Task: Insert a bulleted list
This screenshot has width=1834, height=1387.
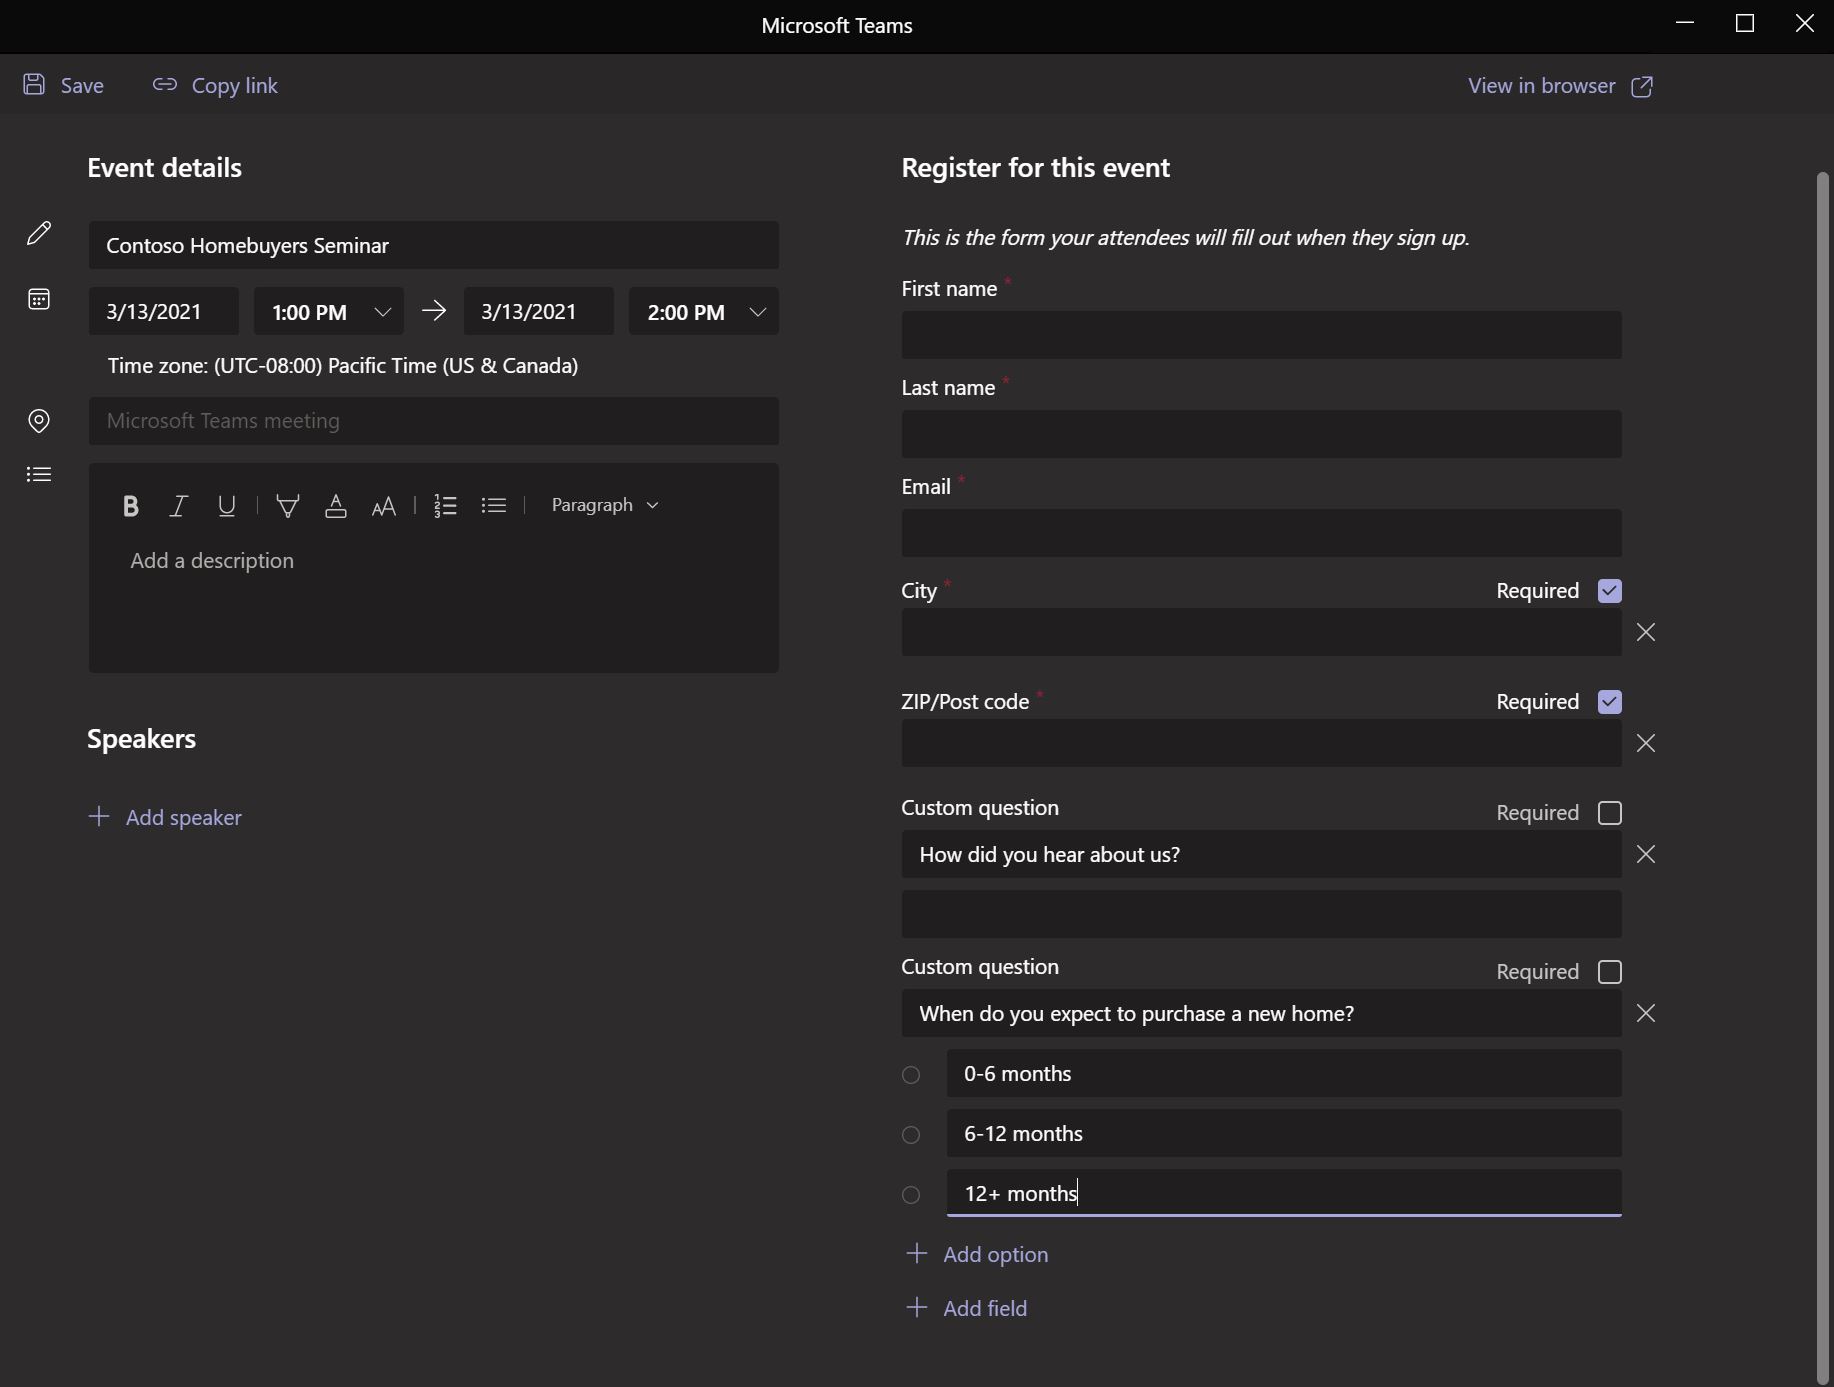Action: 493,506
